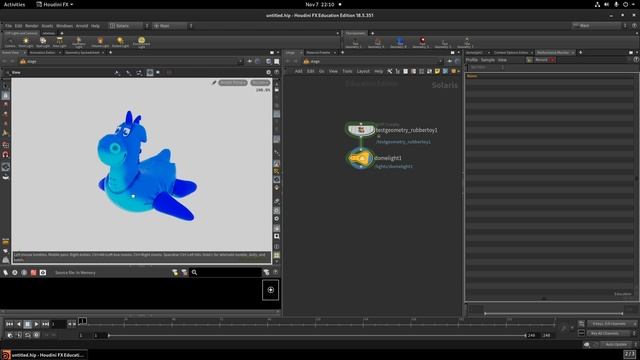Screen dimensions: 640x360
Task: Toggle loop mode icon below playback controls
Action: pos(27,335)
